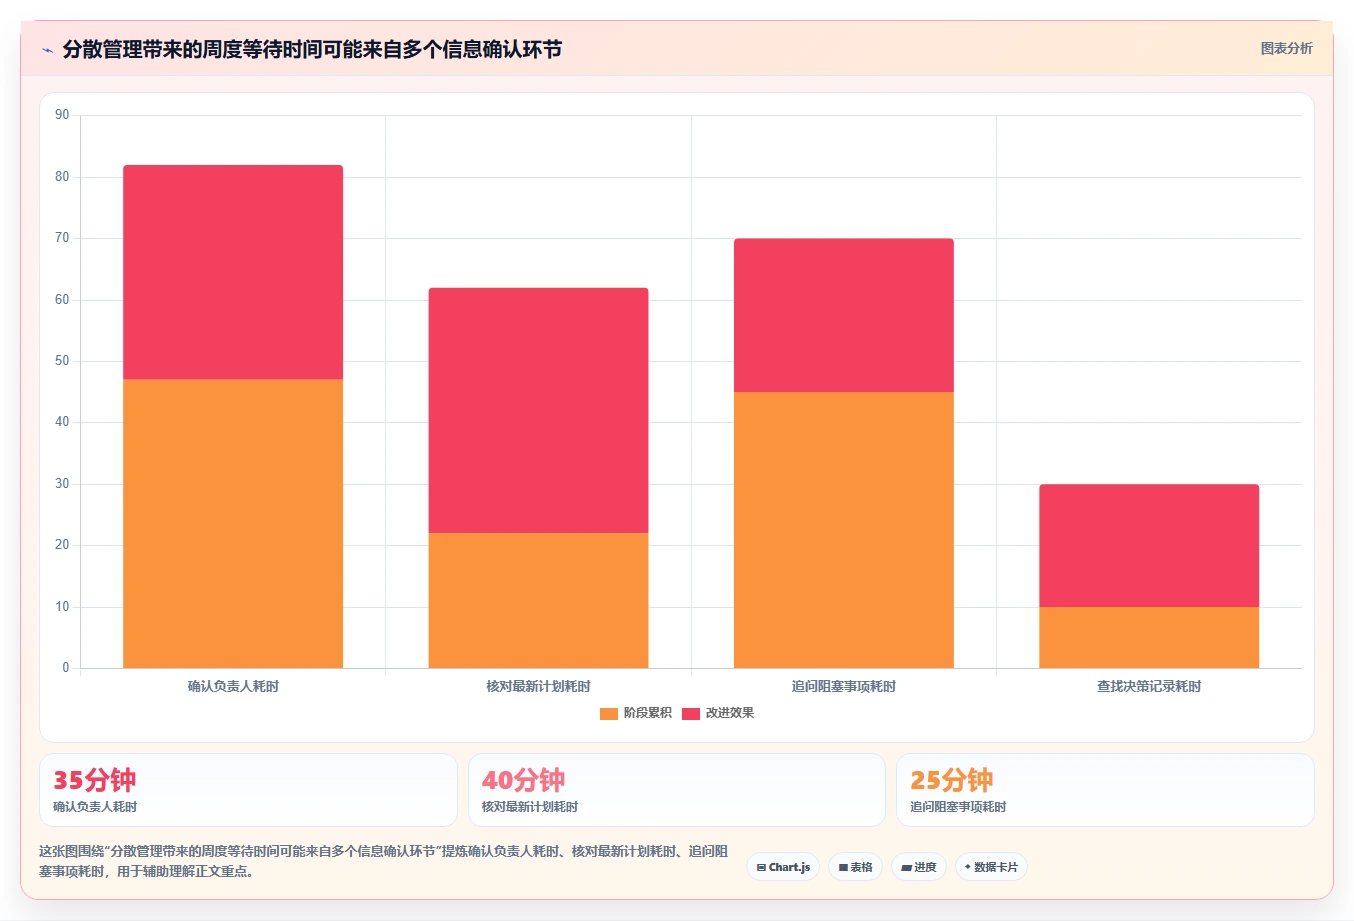Toggle the 改进效果 legend swatch
Image resolution: width=1354 pixels, height=921 pixels.
coord(691,713)
